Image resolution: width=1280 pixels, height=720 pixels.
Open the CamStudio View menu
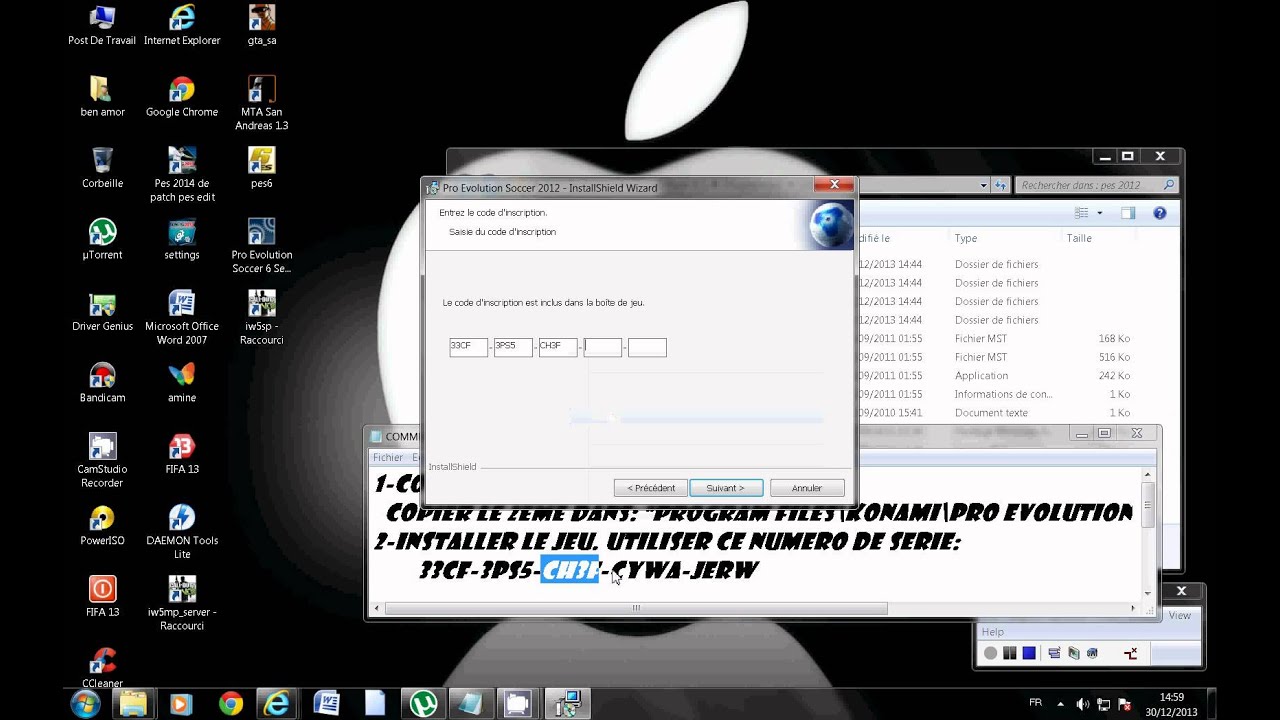tap(1180, 616)
